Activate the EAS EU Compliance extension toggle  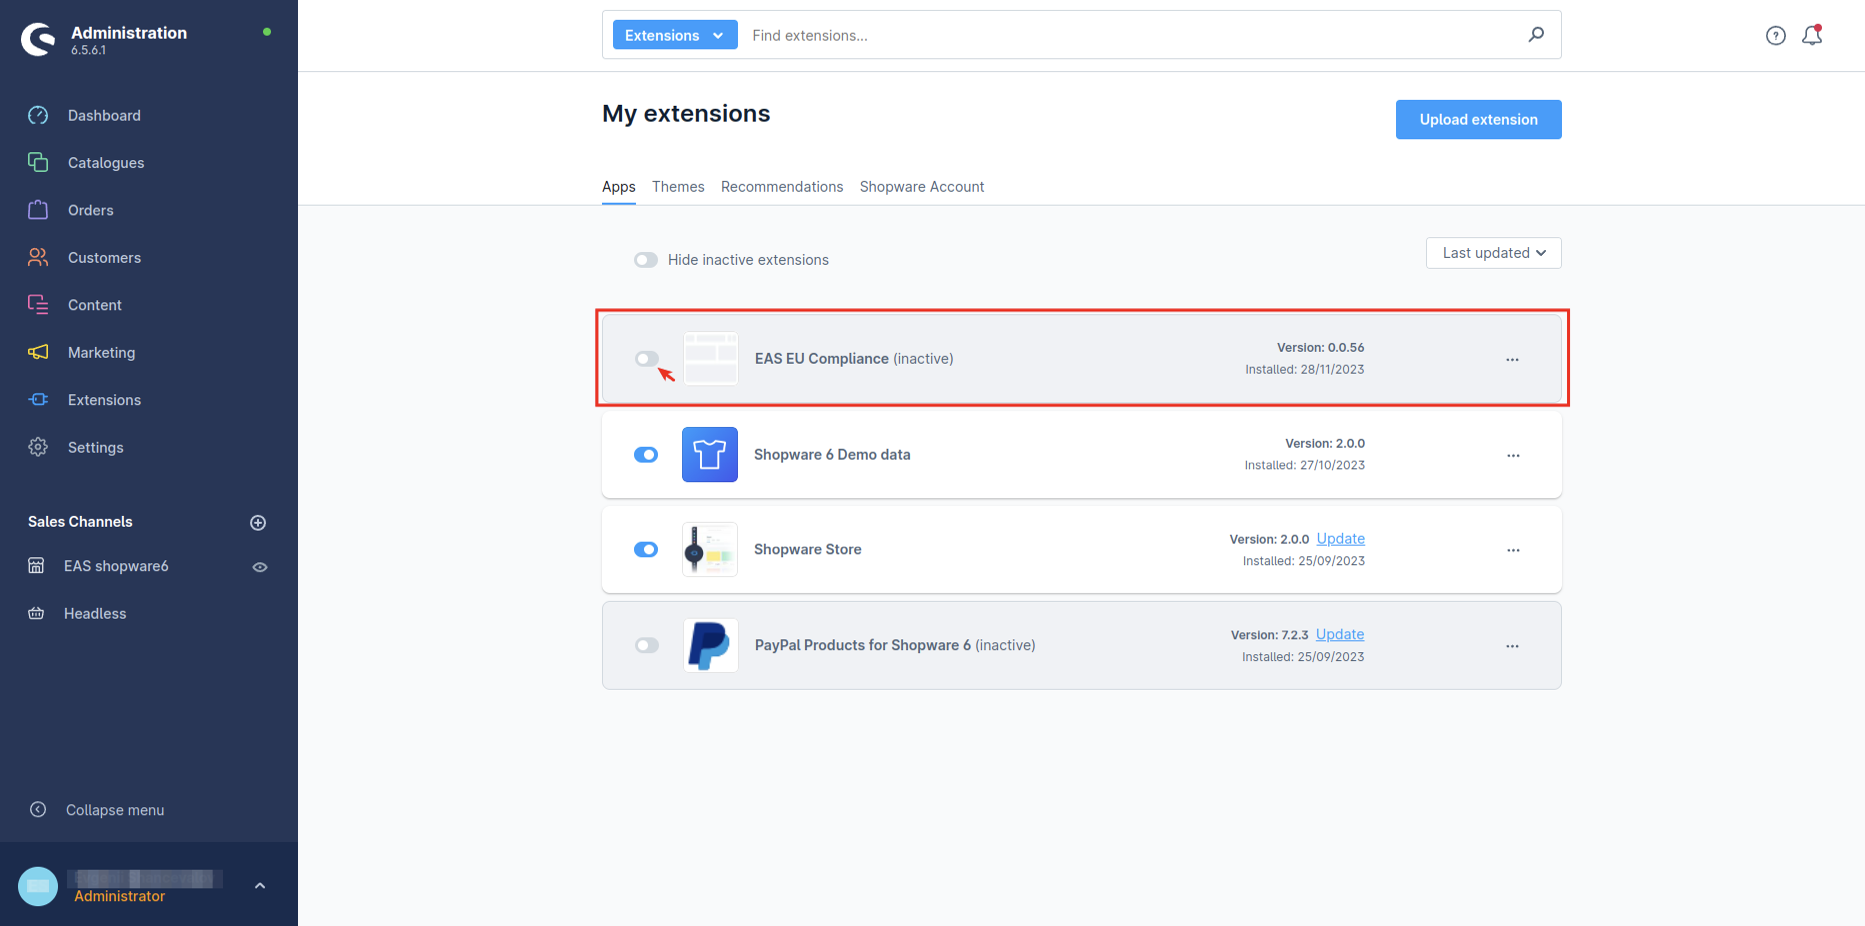click(x=647, y=359)
